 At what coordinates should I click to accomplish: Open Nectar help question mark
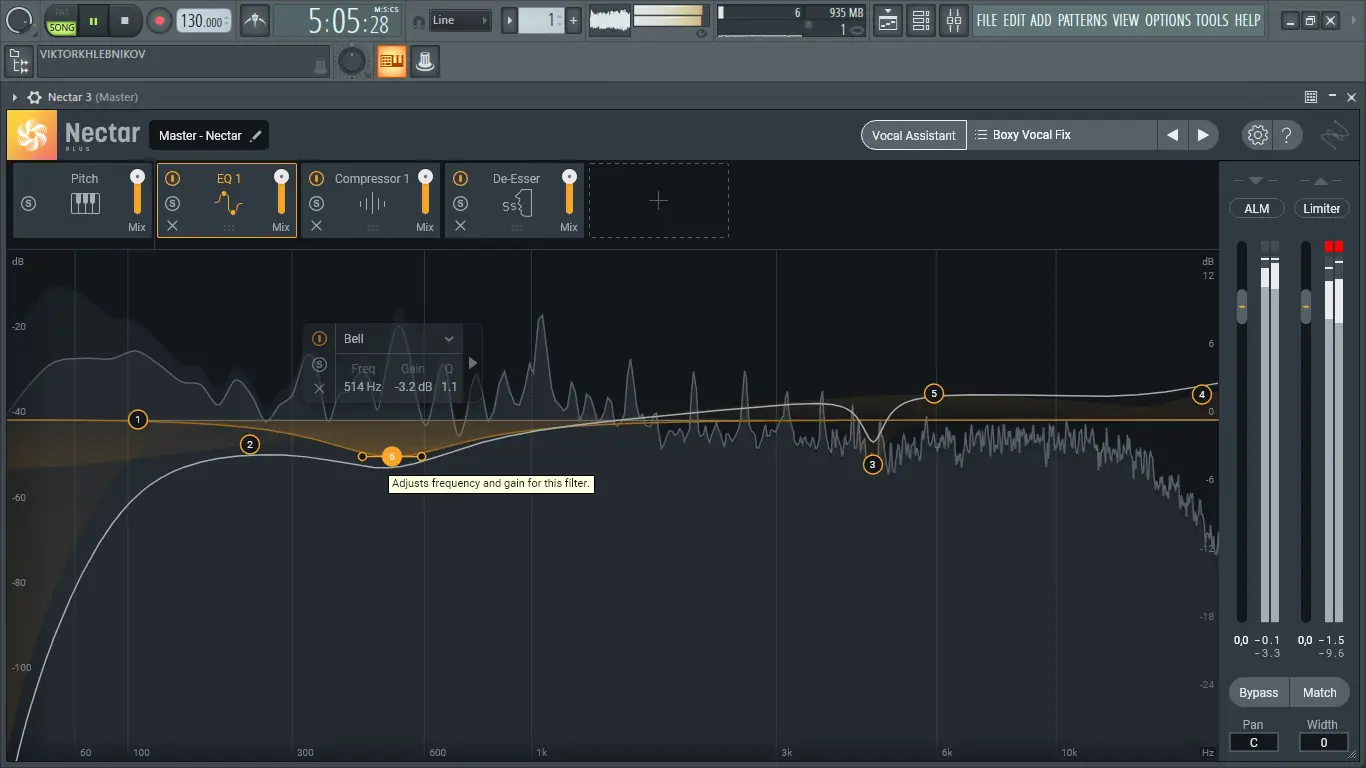point(1287,135)
